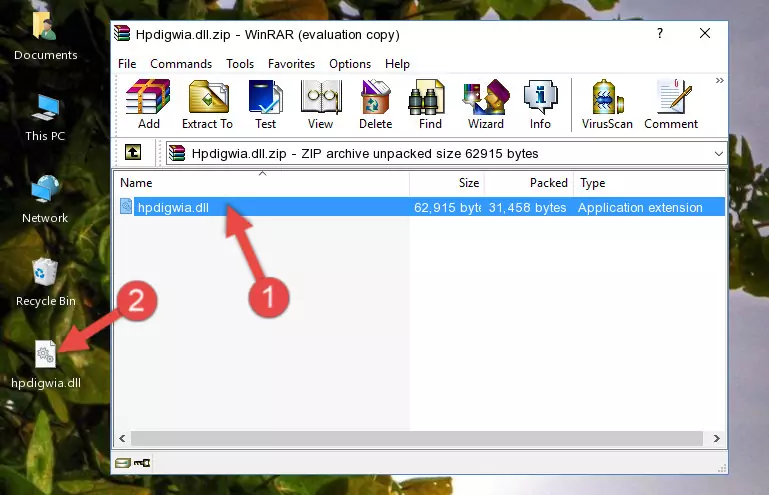This screenshot has width=769, height=495.
Task: Open the Commands menu
Action: click(181, 64)
